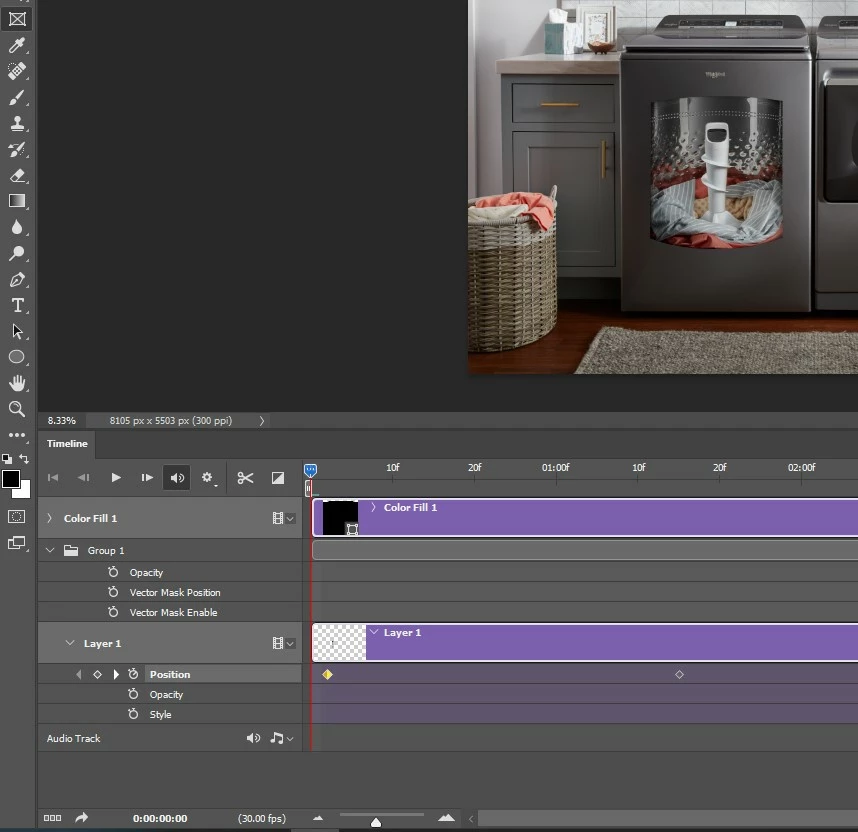Select the Eyedropper tool
The image size is (858, 832).
(x=17, y=45)
